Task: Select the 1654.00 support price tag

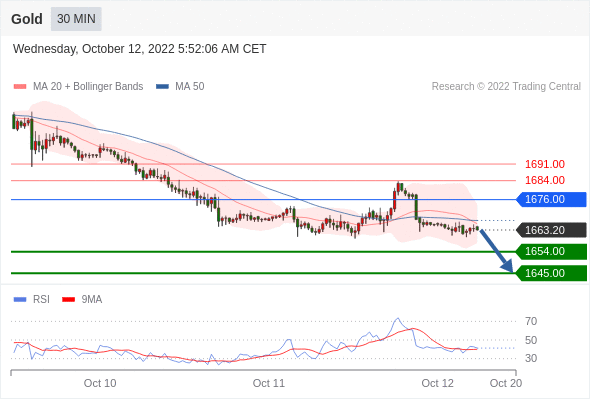Action: click(x=551, y=251)
